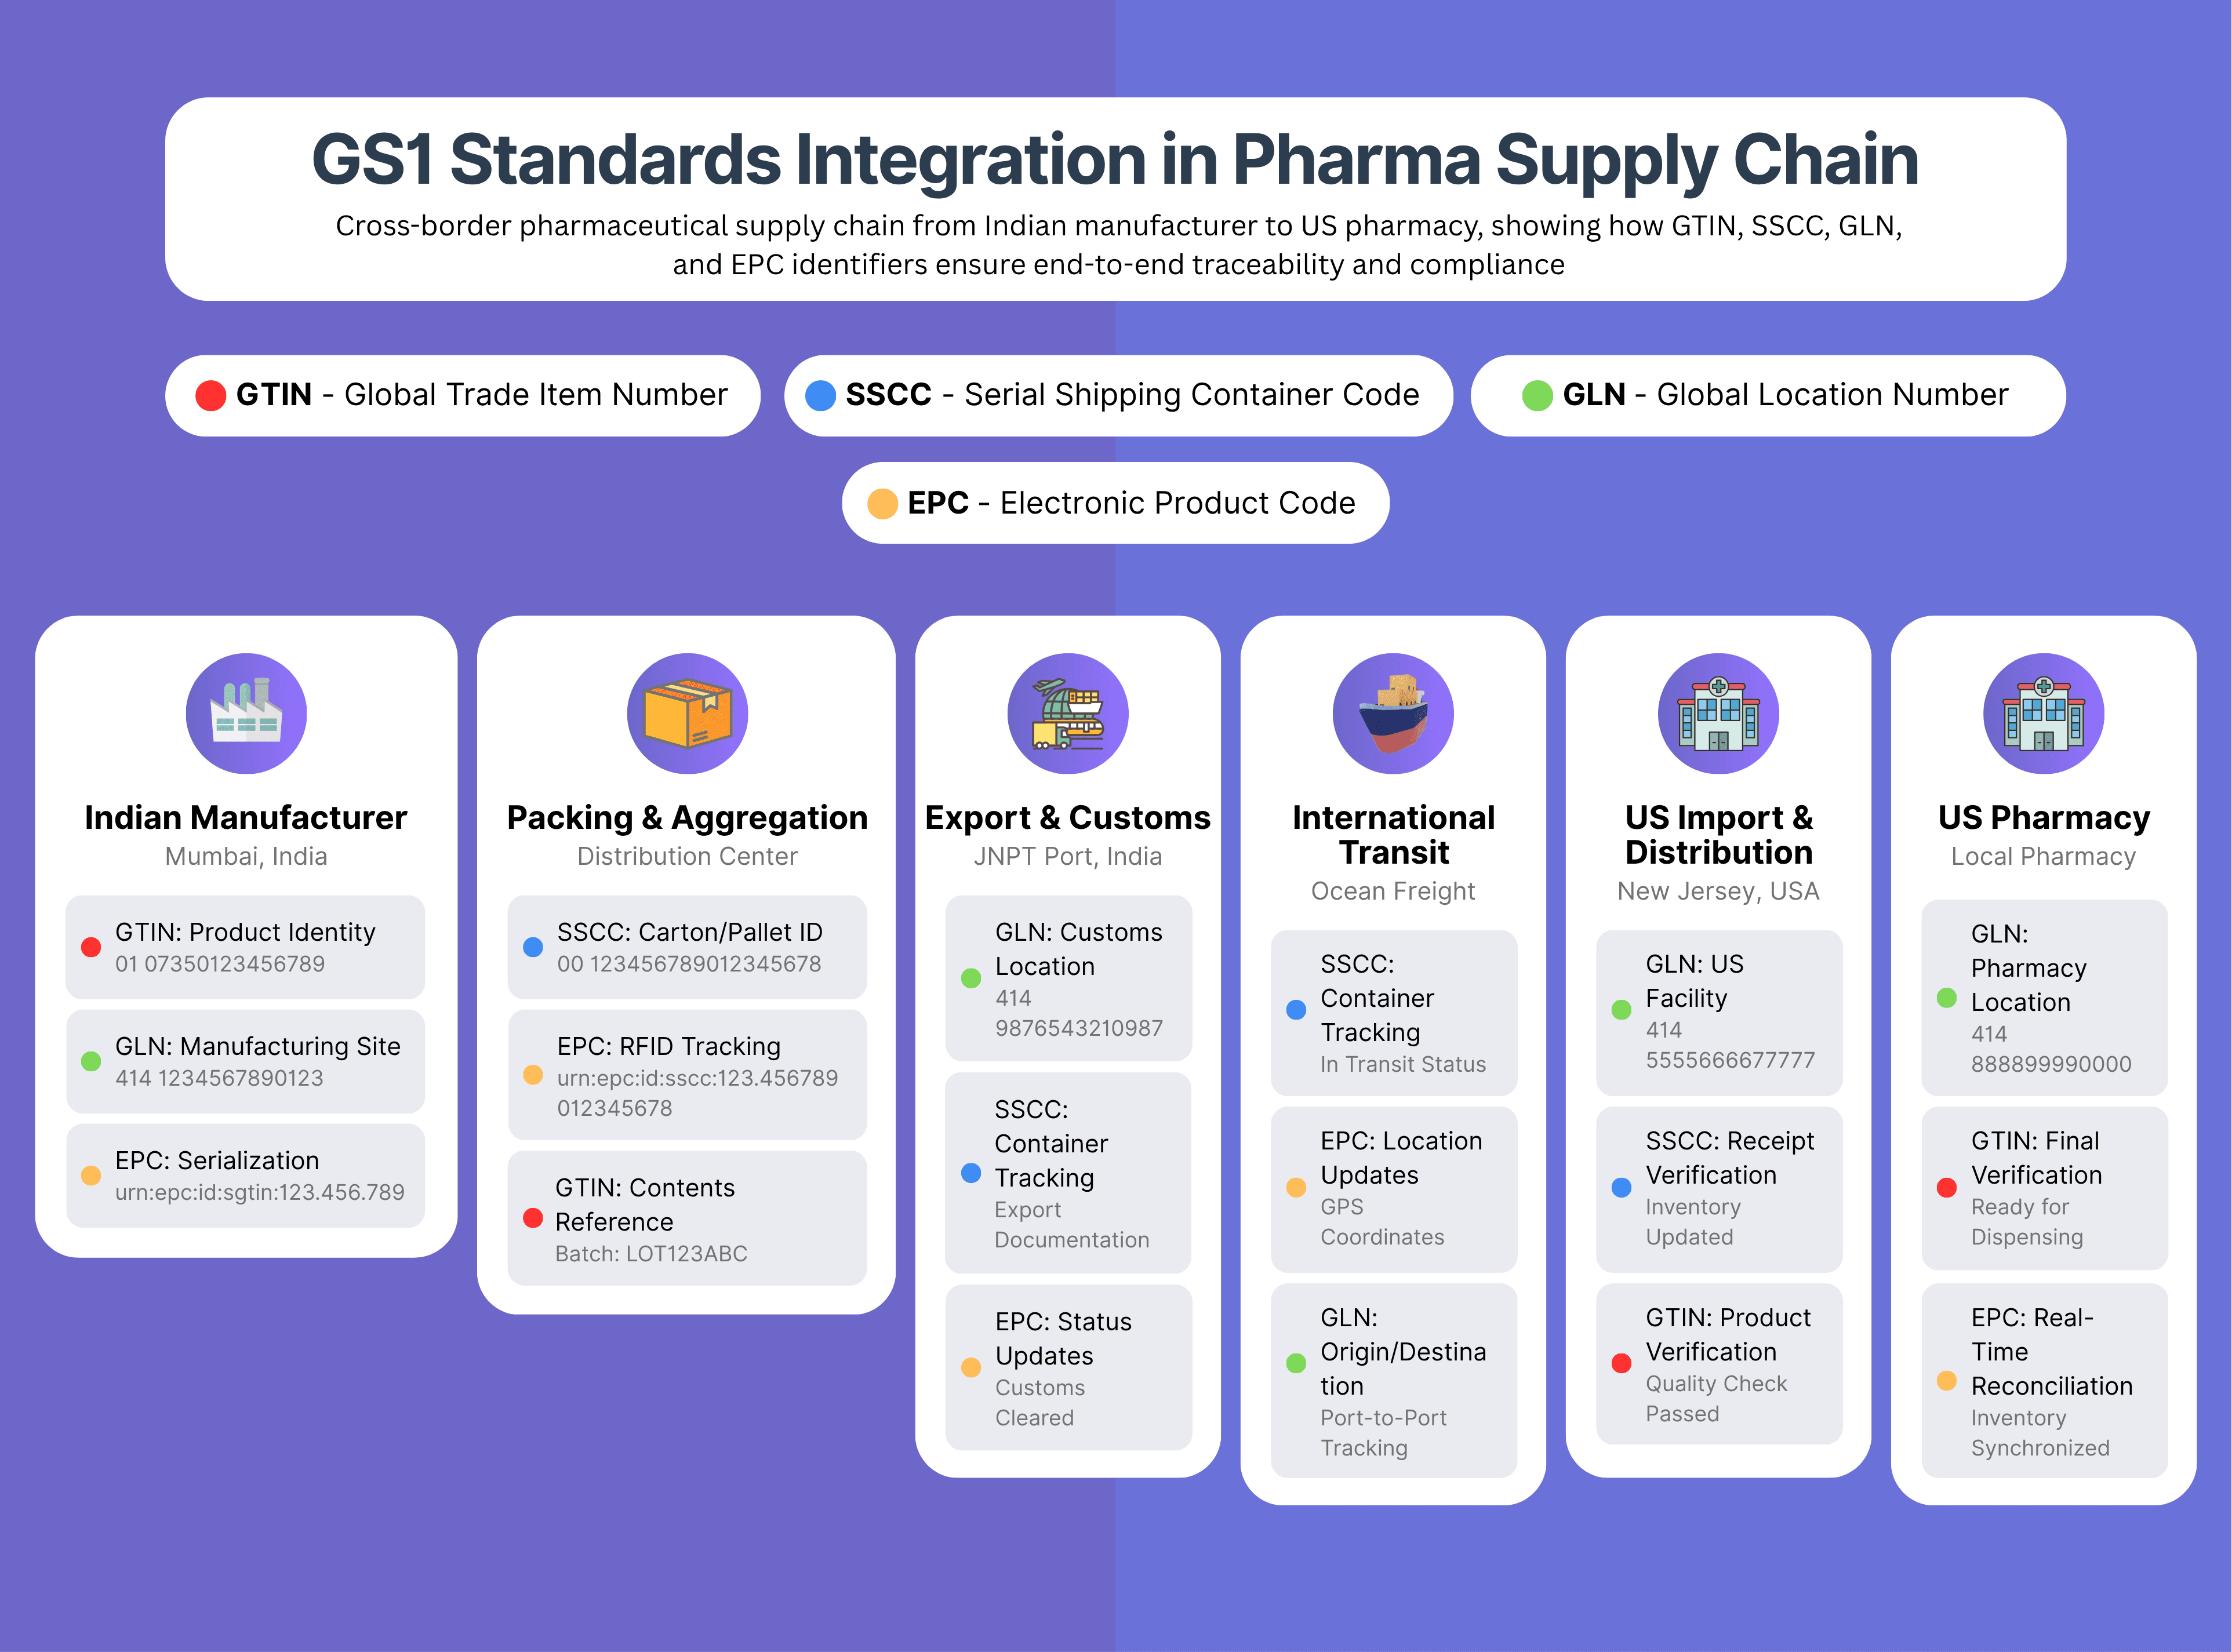Click the building icon above US Import & Distribution
Image resolution: width=2232 pixels, height=1652 pixels.
click(x=1718, y=713)
